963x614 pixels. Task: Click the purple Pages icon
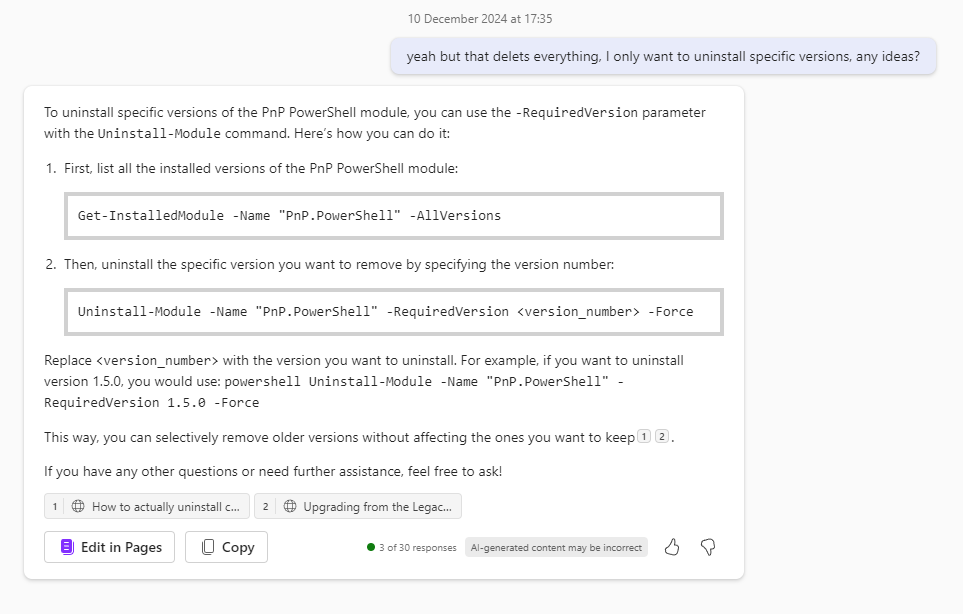pyautogui.click(x=68, y=547)
